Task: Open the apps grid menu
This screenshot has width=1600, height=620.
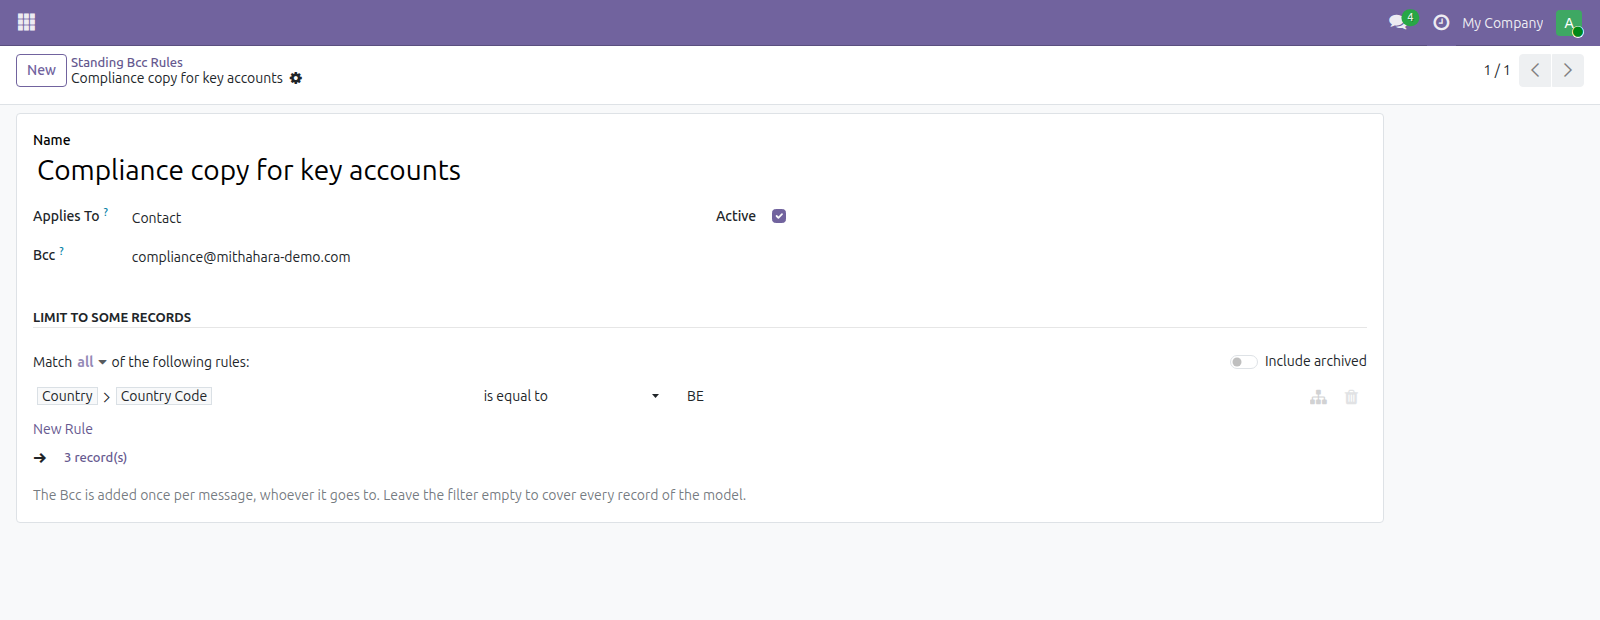Action: pyautogui.click(x=27, y=22)
